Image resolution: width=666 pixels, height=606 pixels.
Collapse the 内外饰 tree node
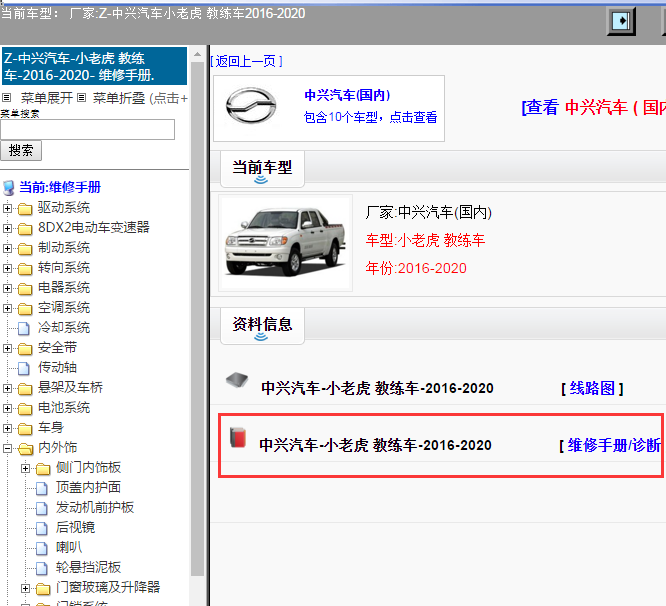7,448
